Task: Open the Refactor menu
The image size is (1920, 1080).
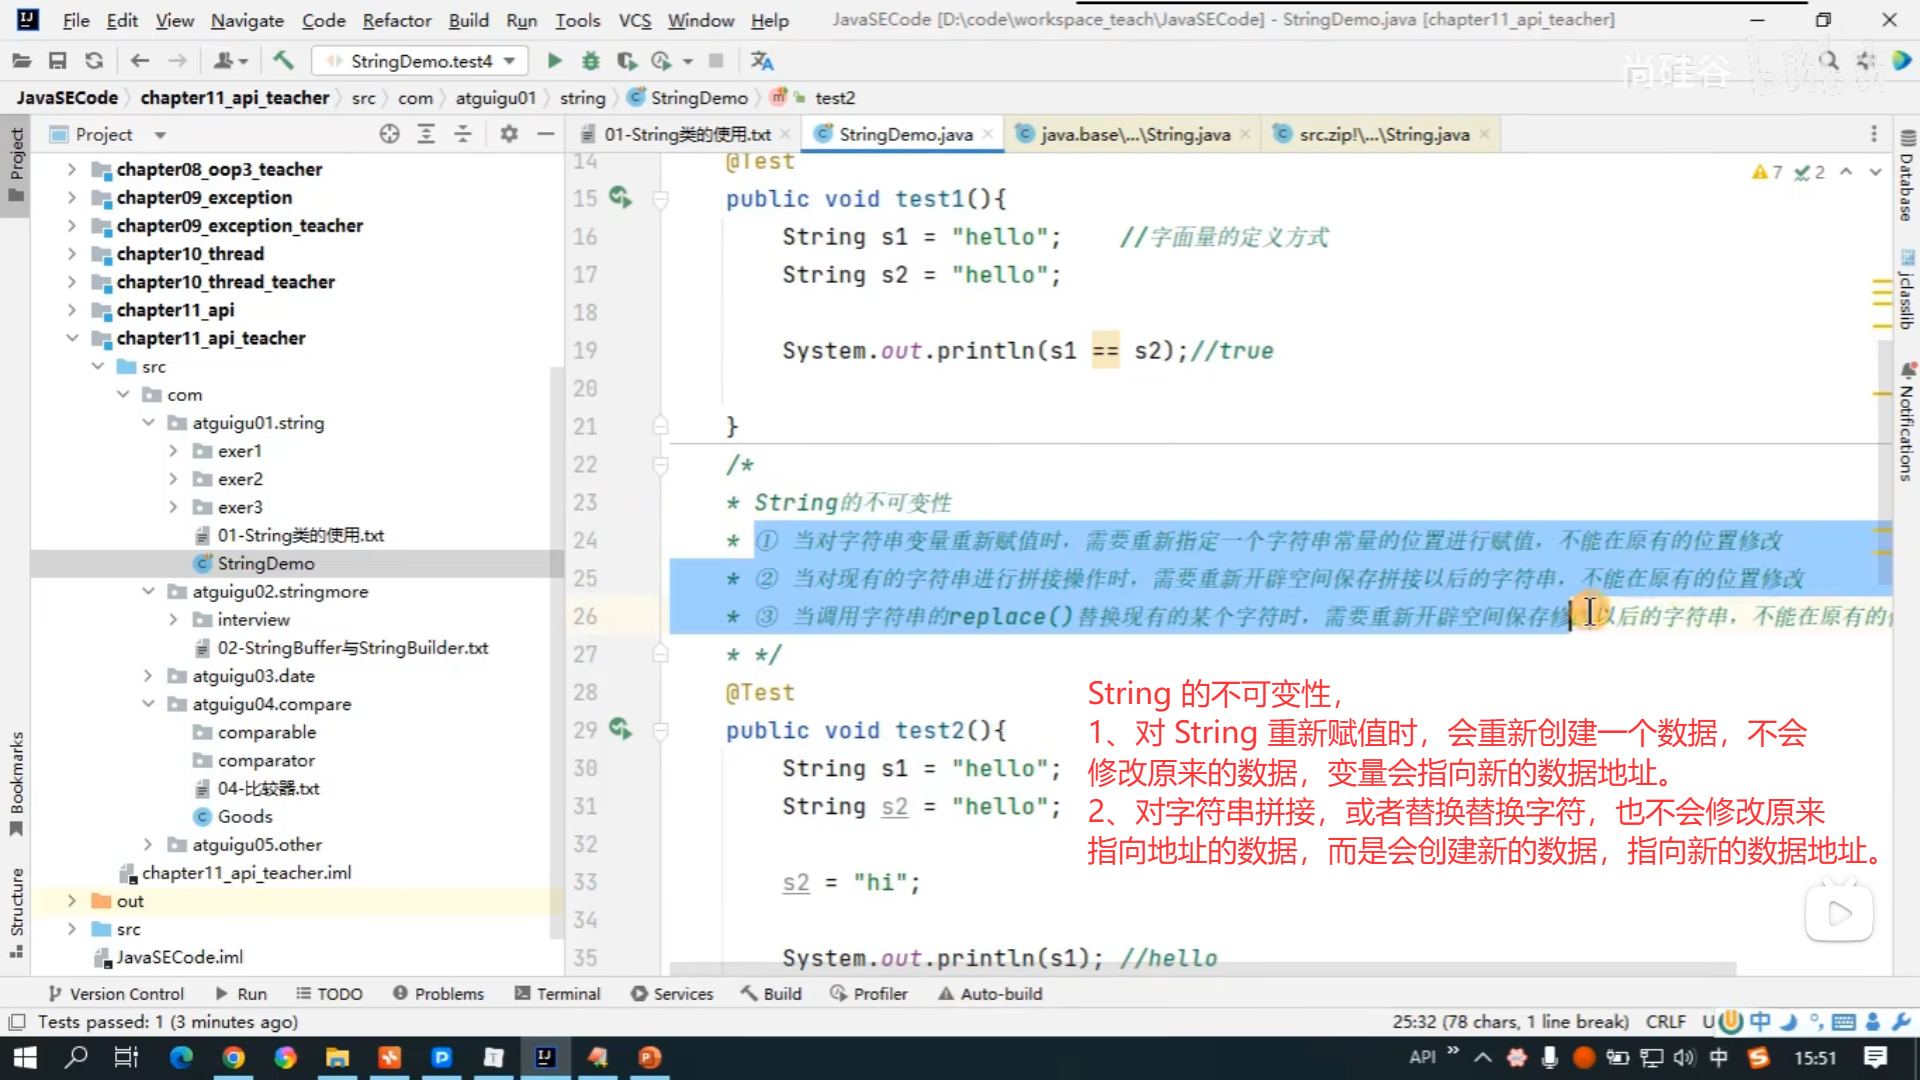Action: 396,20
